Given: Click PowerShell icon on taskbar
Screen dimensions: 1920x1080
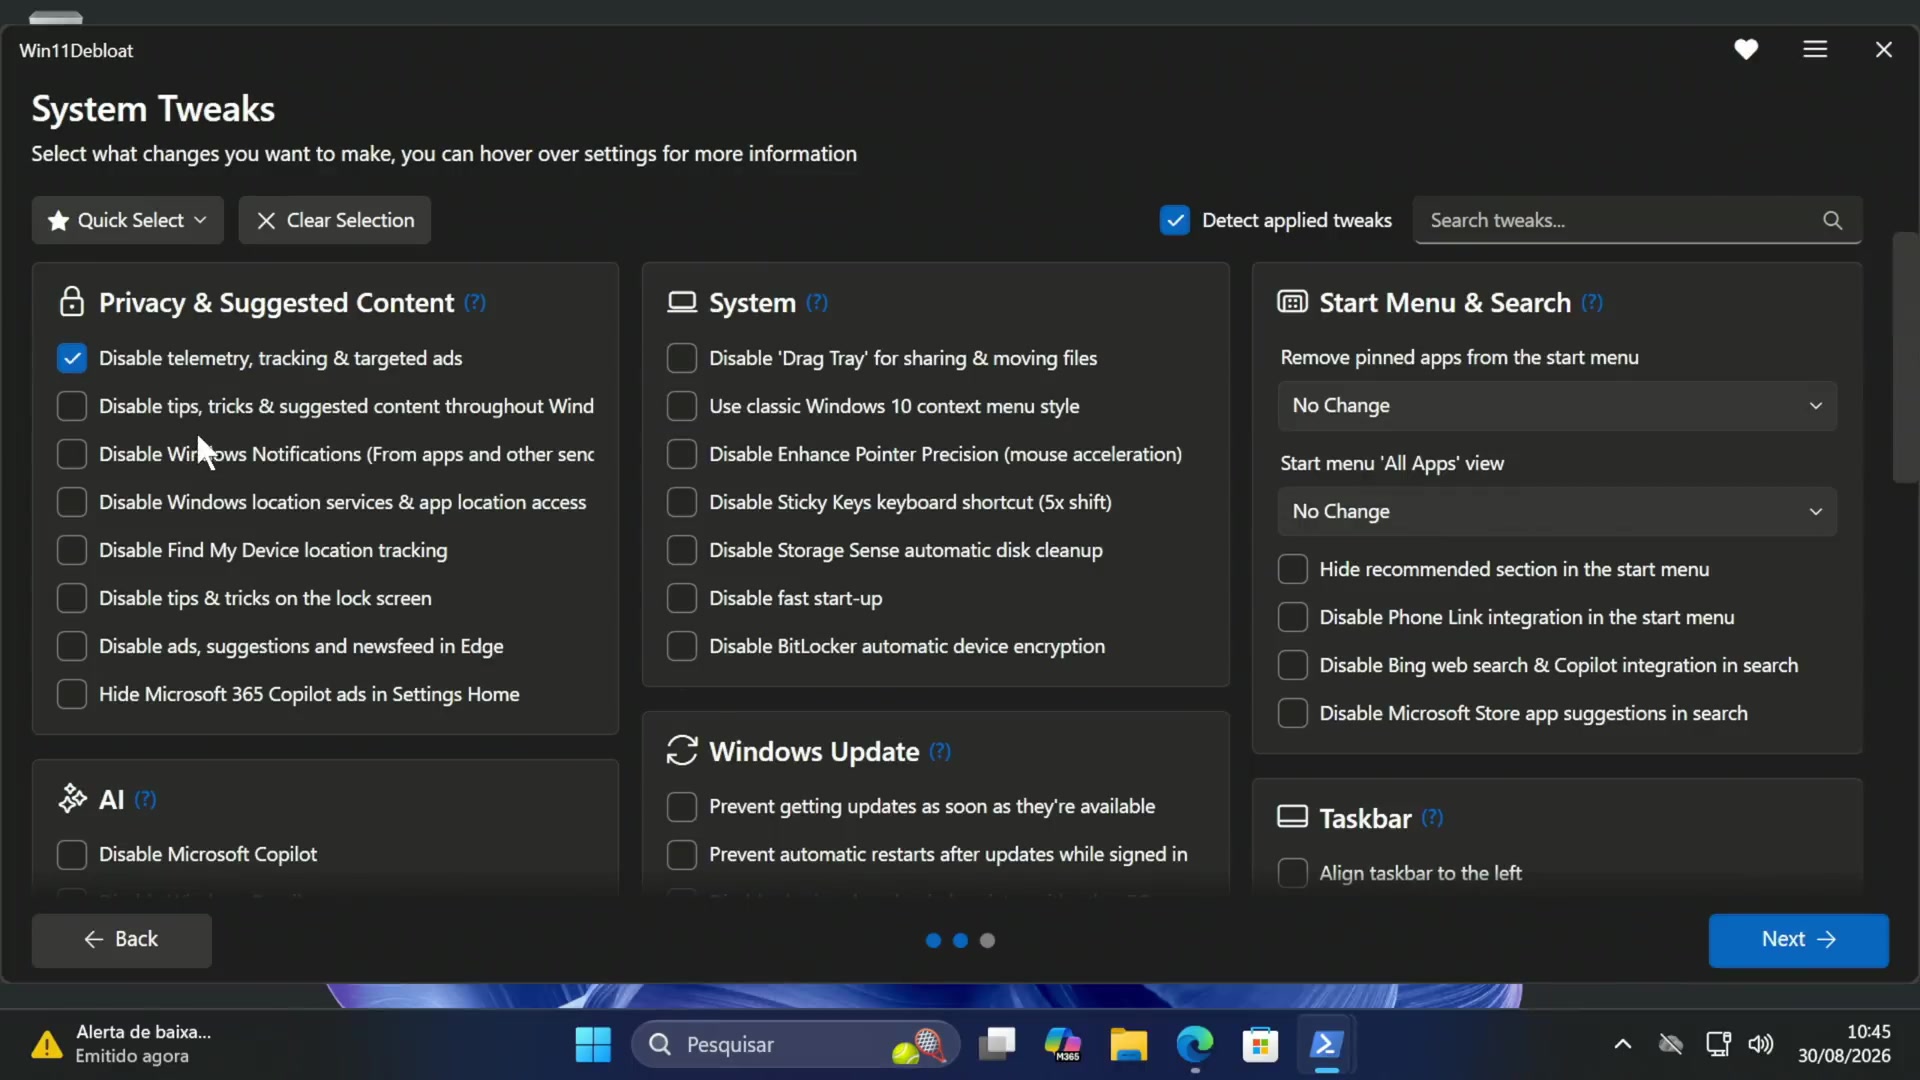Looking at the screenshot, I should click(1326, 1045).
